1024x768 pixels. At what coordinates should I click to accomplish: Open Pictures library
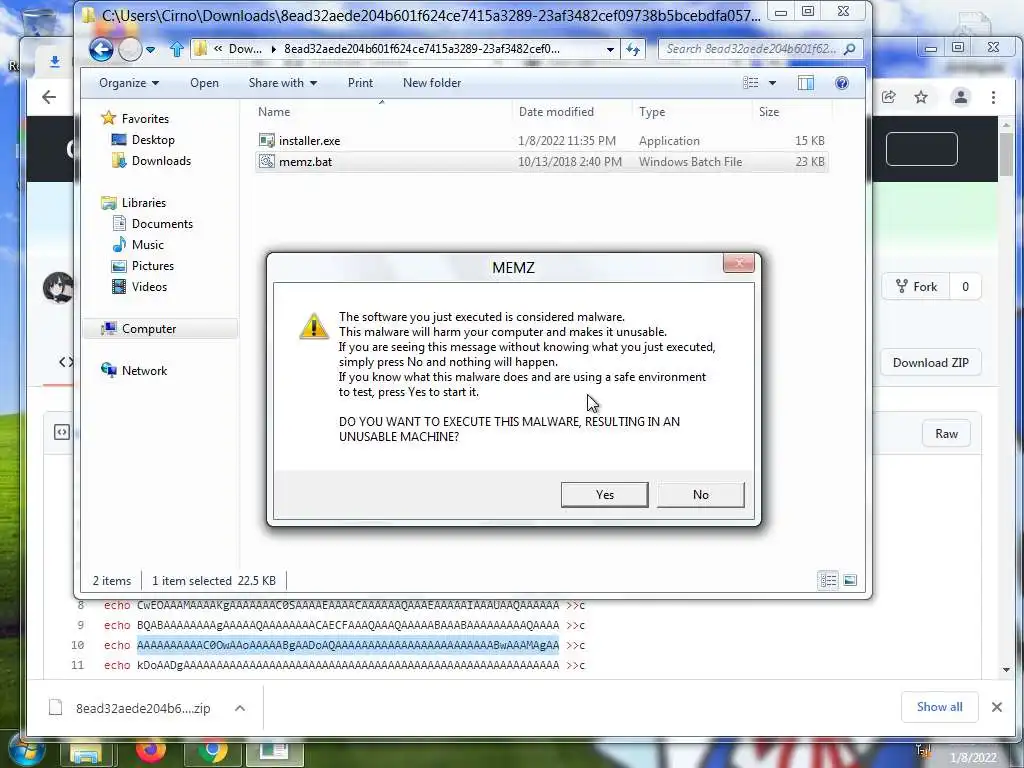pos(153,266)
